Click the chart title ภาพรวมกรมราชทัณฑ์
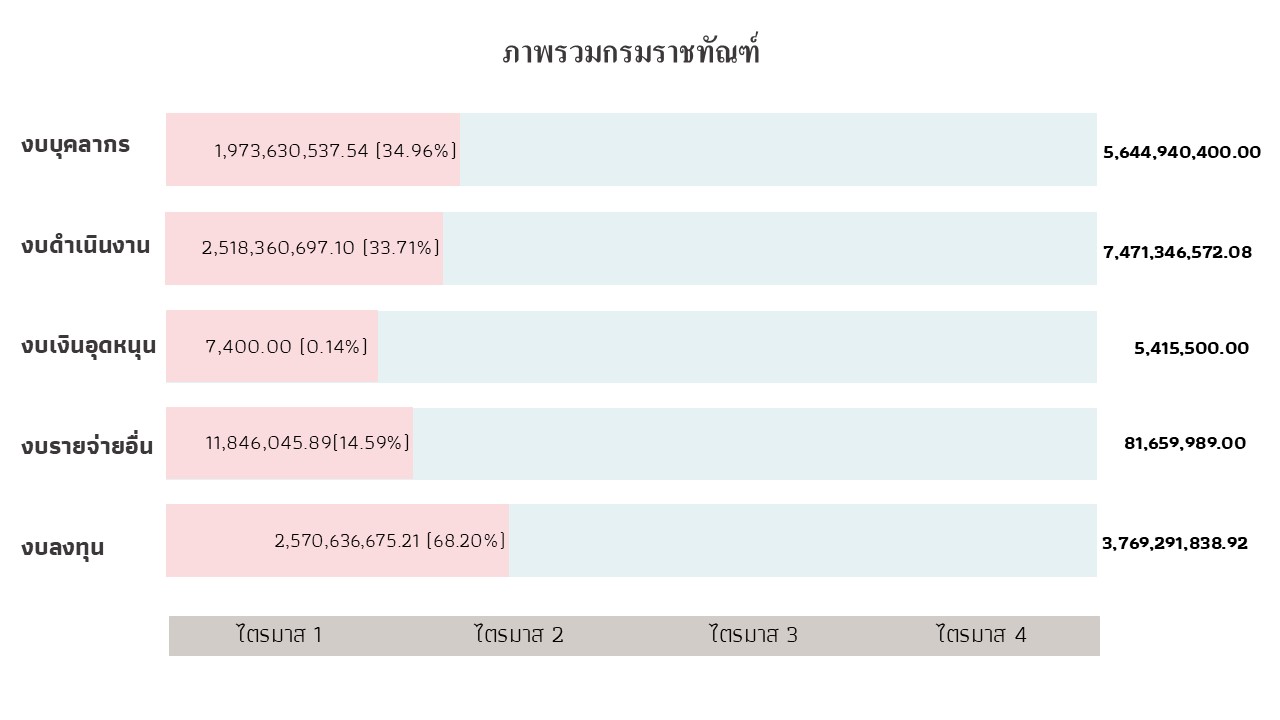Image resolution: width=1280 pixels, height=720 pixels. pos(631,52)
